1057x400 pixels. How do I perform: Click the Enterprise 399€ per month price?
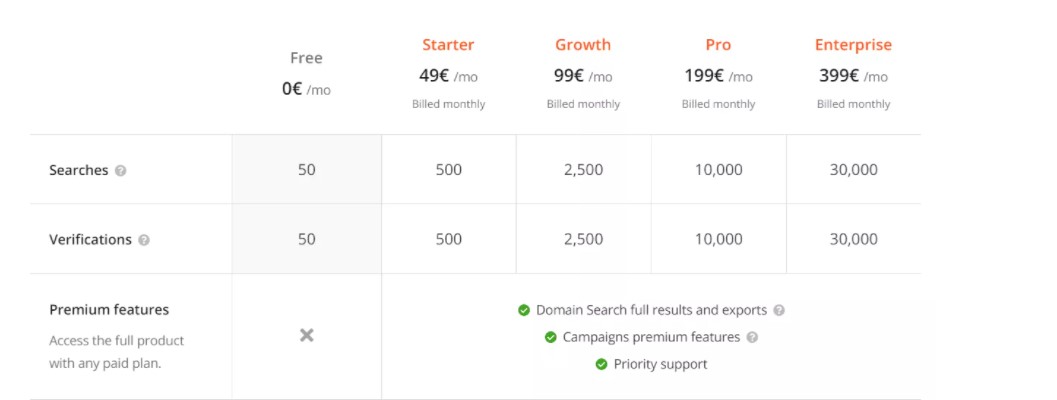point(853,75)
